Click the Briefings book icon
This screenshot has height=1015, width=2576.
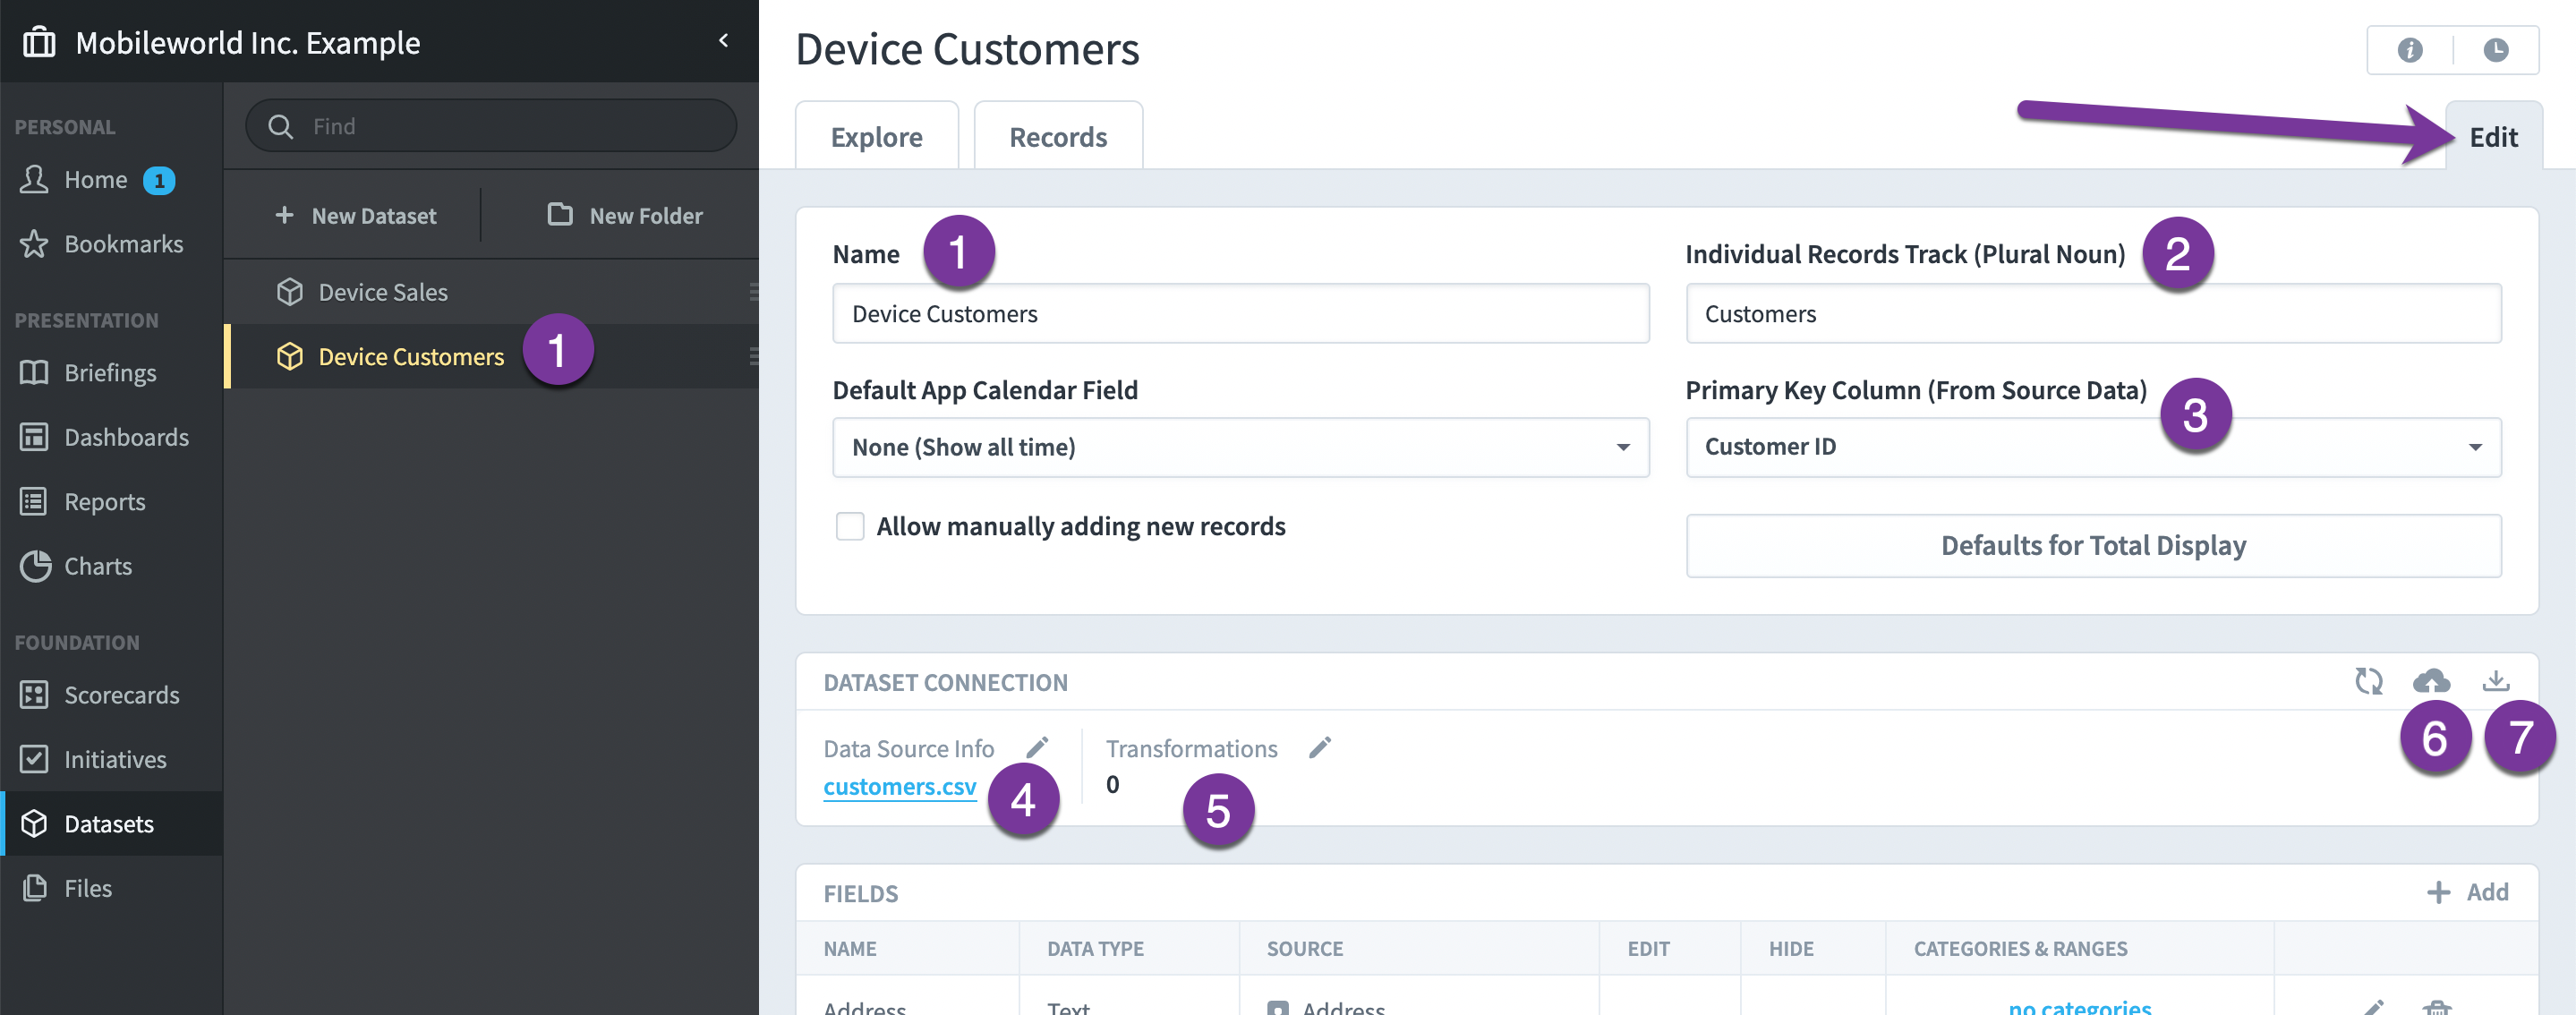[34, 373]
